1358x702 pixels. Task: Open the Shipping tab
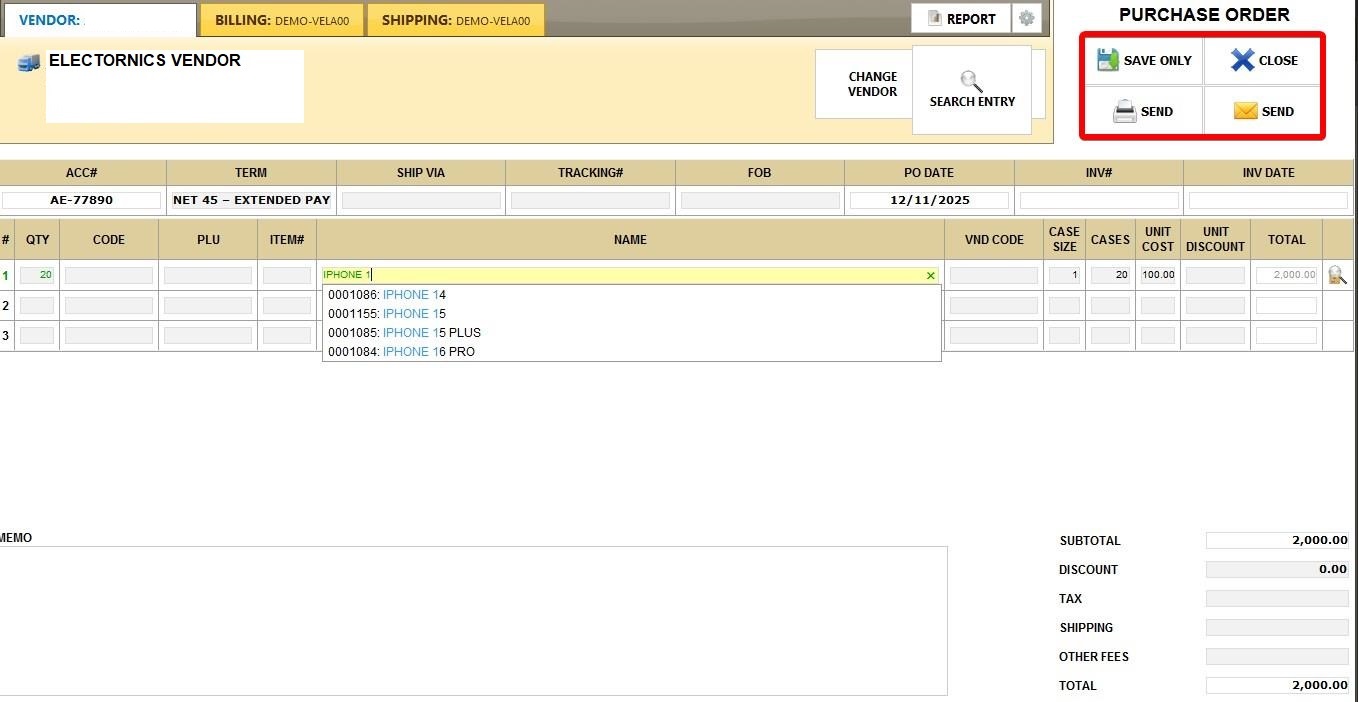click(x=455, y=20)
